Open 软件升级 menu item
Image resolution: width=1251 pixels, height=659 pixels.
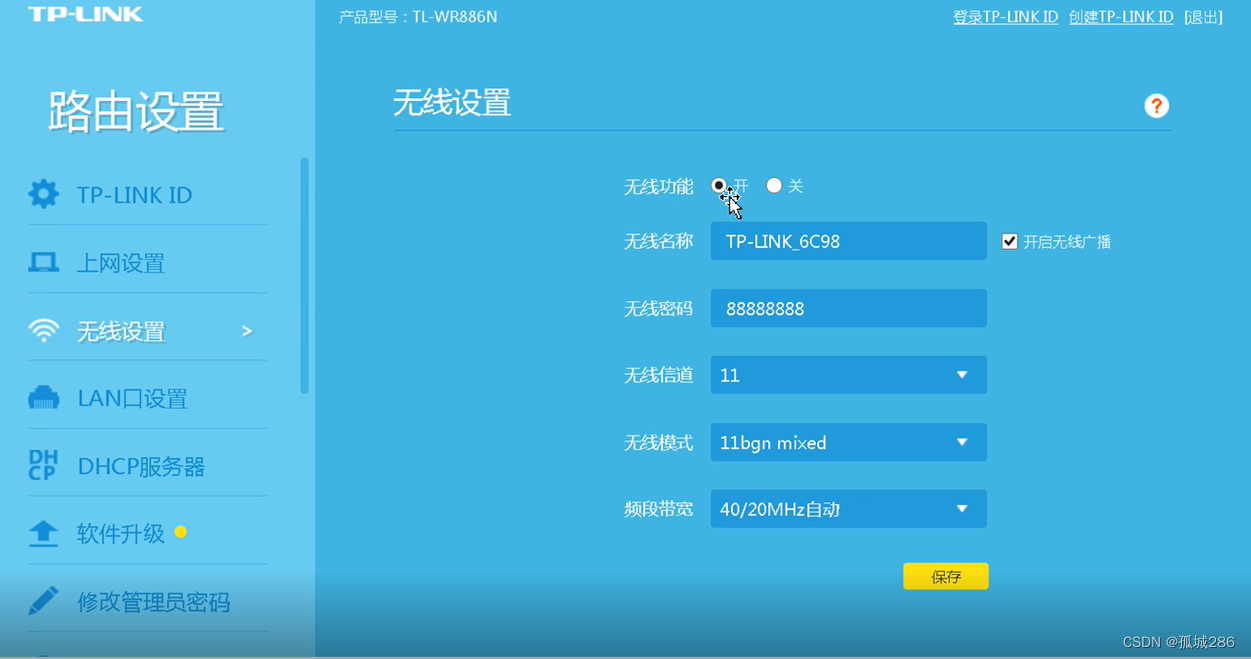pyautogui.click(x=121, y=534)
